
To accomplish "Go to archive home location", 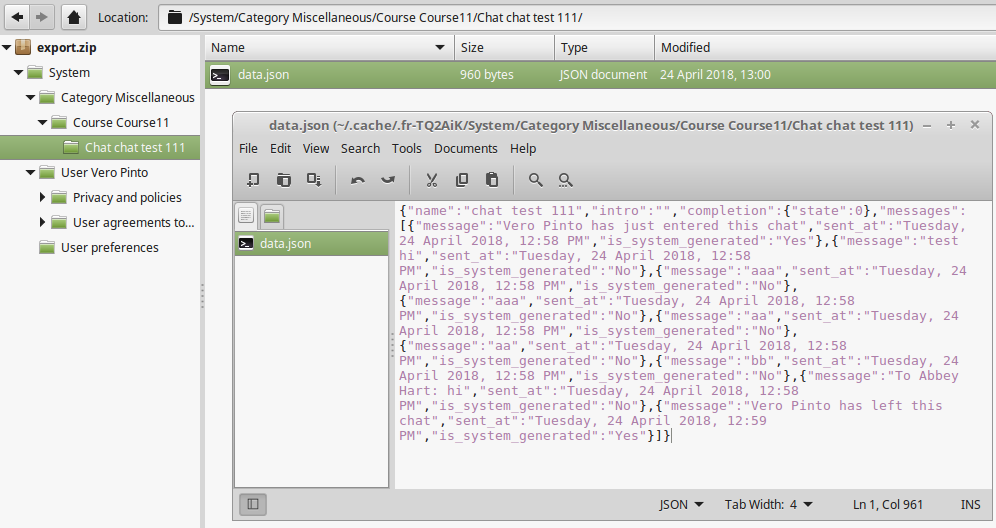I will click(74, 17).
